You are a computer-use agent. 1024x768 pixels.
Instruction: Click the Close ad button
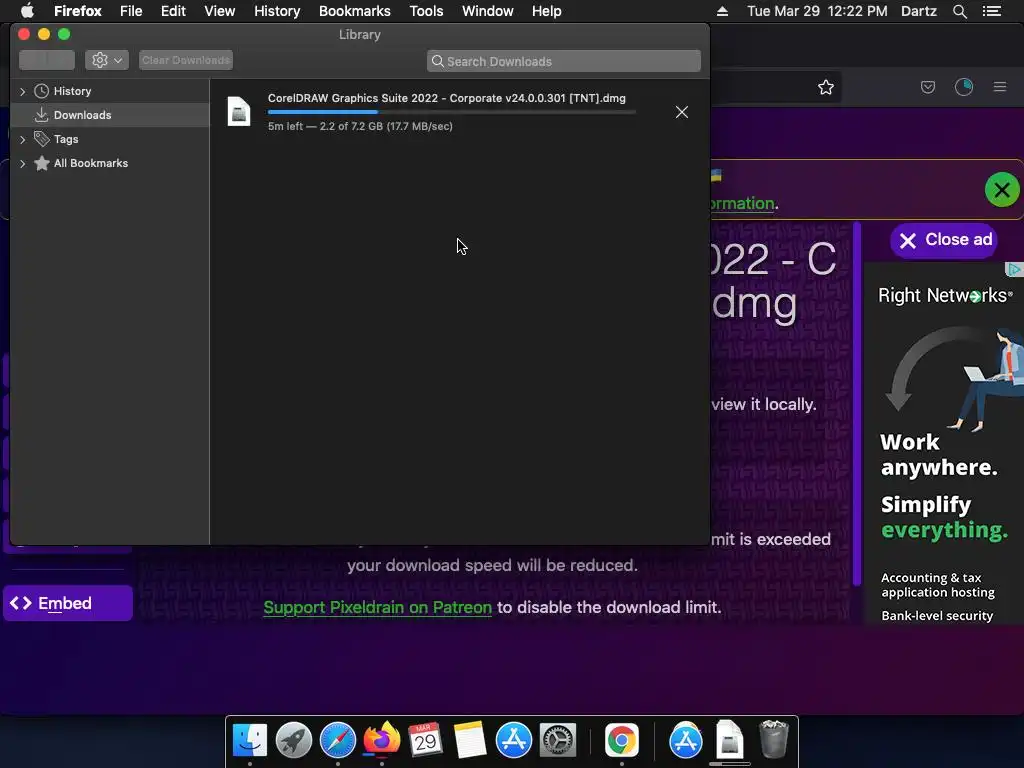click(944, 240)
